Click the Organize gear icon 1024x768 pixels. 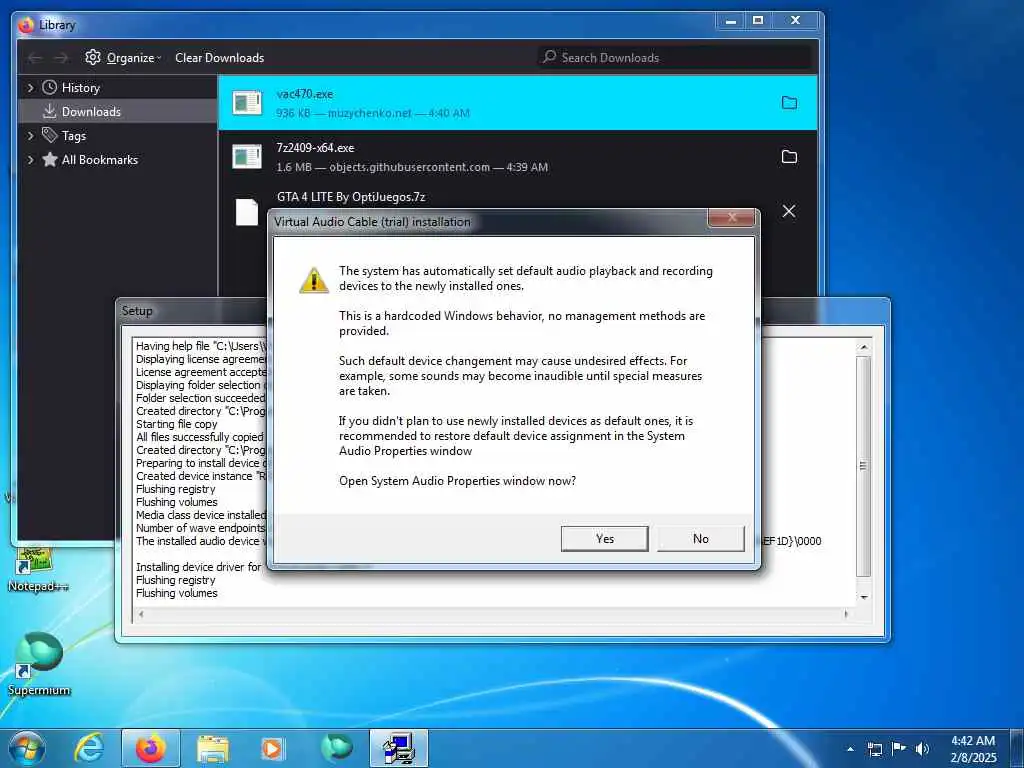pyautogui.click(x=93, y=57)
